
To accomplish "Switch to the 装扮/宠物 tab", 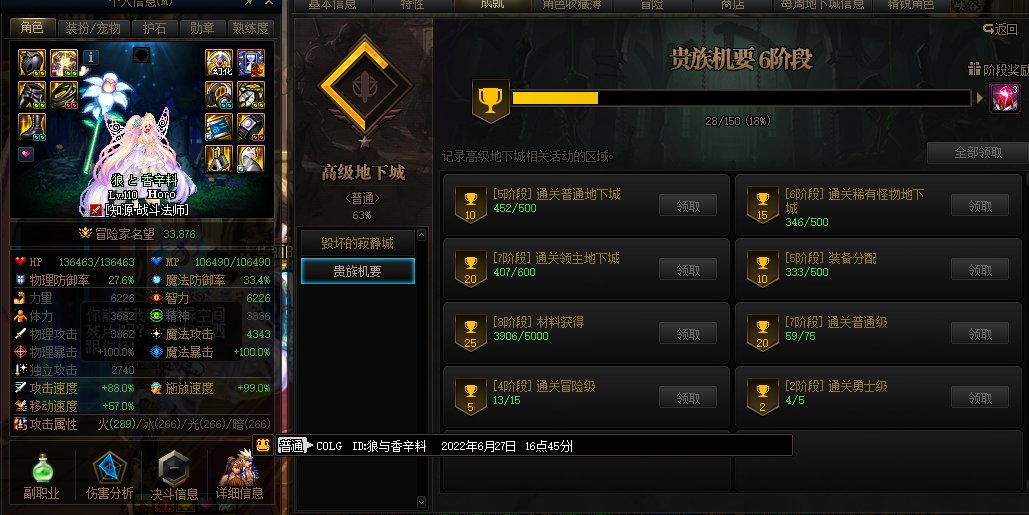I will (93, 28).
